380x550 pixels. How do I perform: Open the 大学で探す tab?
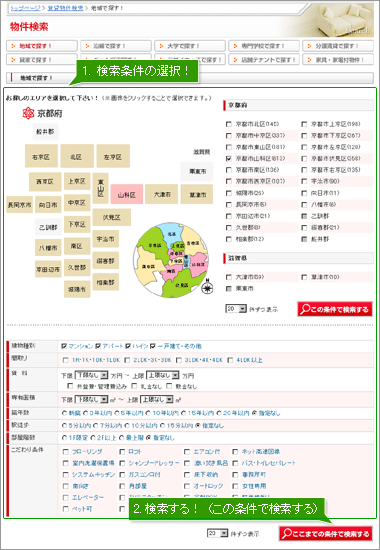point(190,46)
